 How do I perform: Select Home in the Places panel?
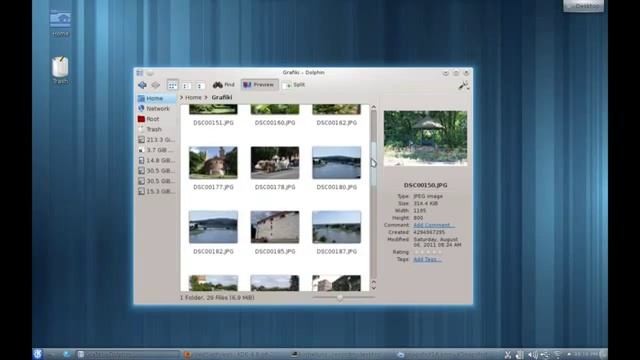(x=156, y=98)
